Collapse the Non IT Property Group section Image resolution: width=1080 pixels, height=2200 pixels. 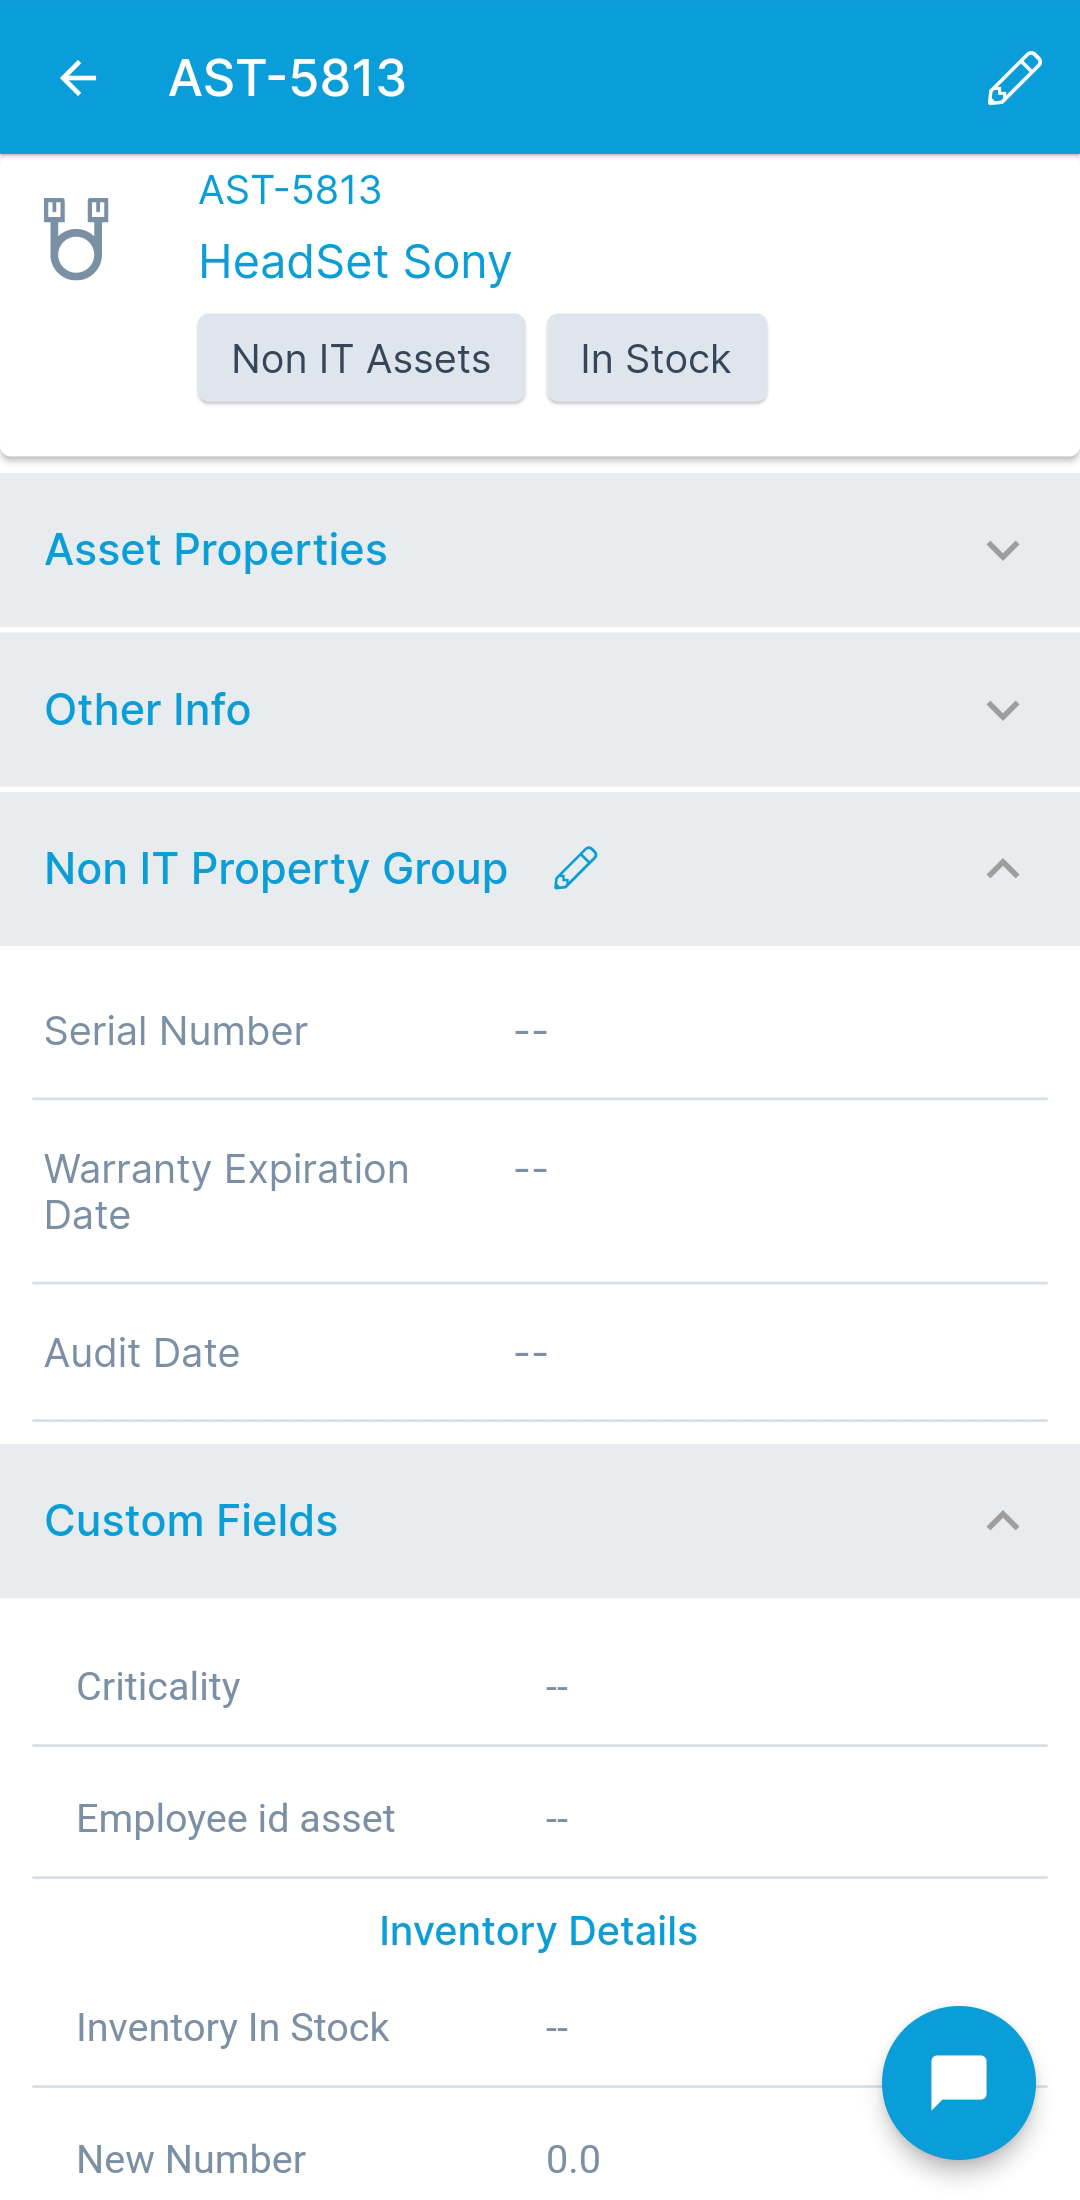coord(1001,868)
